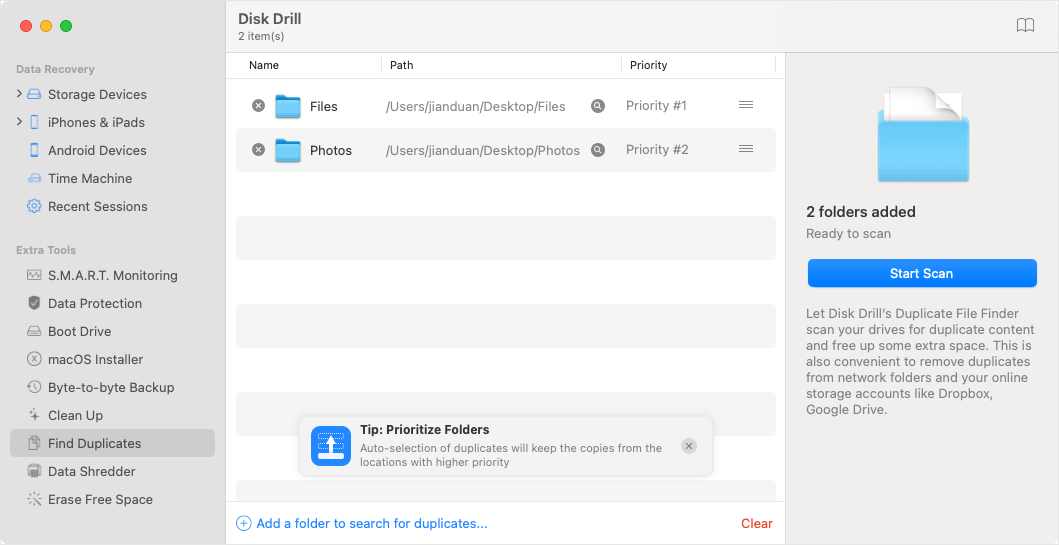
Task: Sort by the Path column header
Action: pyautogui.click(x=401, y=66)
